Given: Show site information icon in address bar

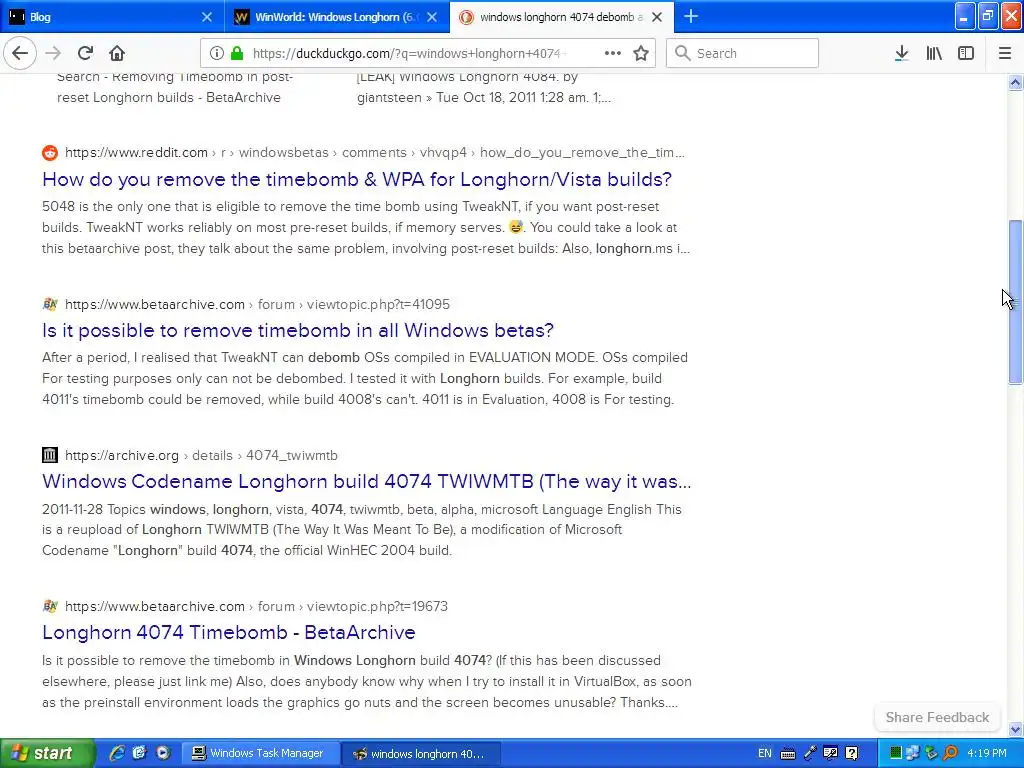Looking at the screenshot, I should (217, 53).
